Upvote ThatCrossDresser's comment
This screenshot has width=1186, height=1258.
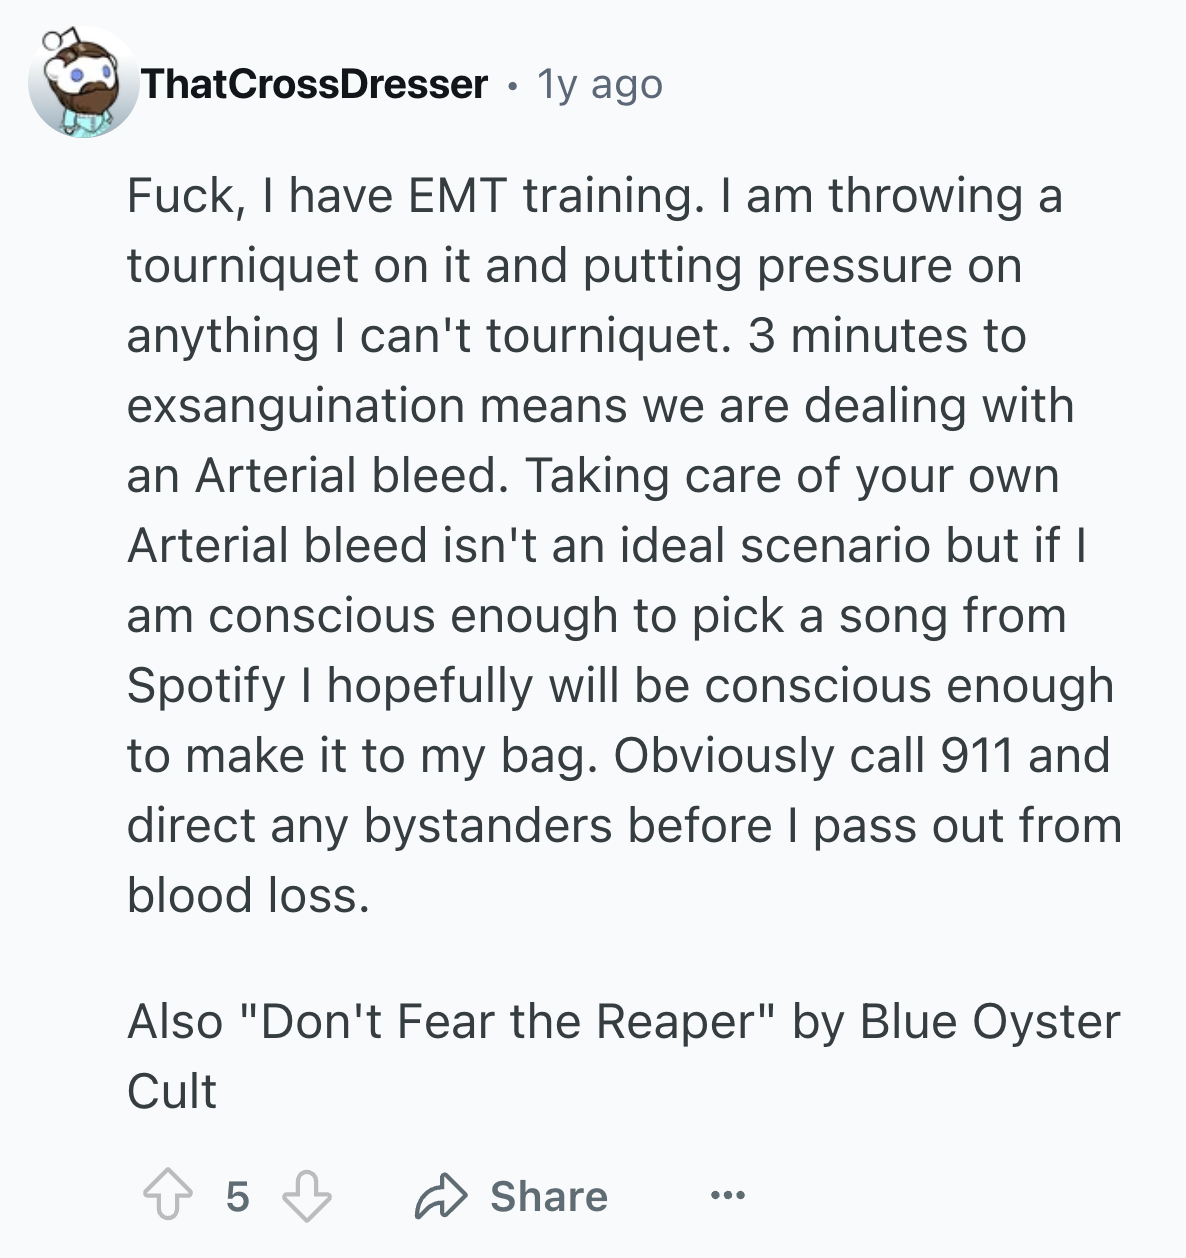click(167, 1196)
